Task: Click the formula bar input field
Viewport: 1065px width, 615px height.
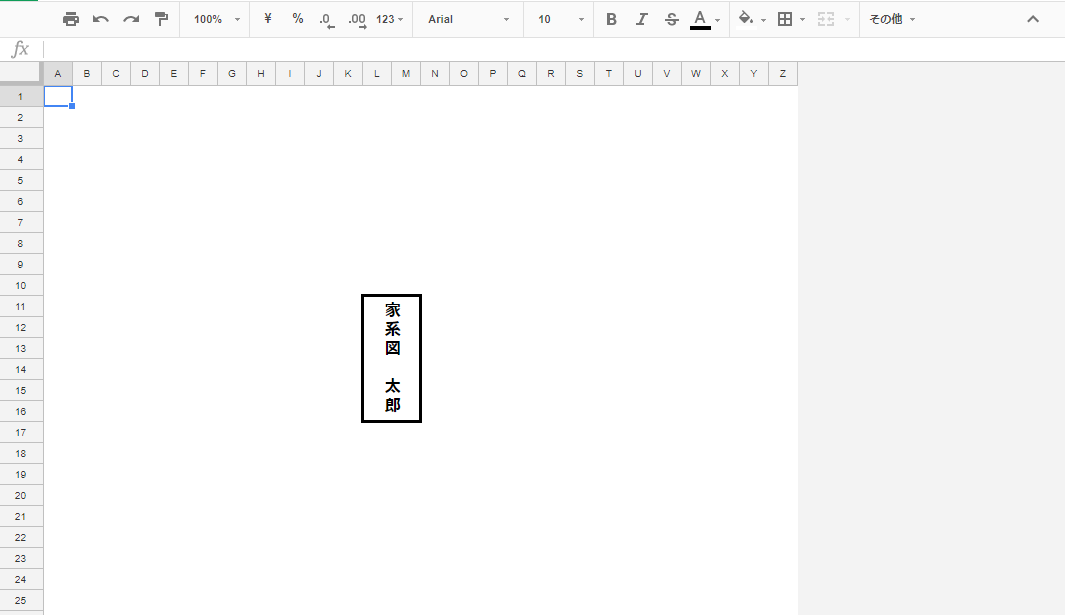Action: [550, 50]
